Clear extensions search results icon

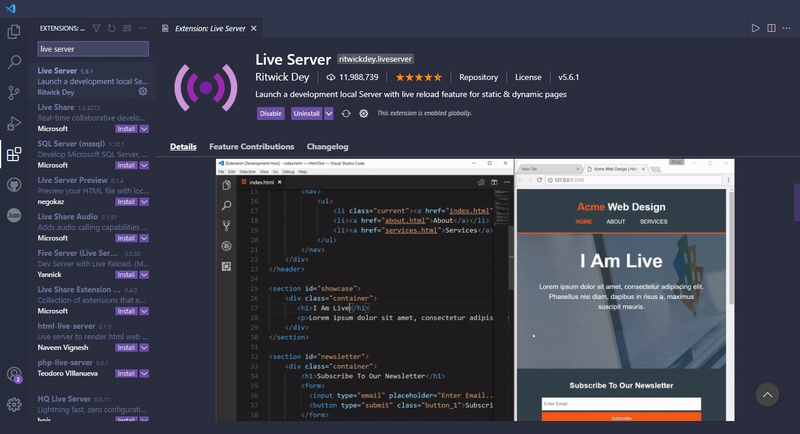(x=127, y=29)
